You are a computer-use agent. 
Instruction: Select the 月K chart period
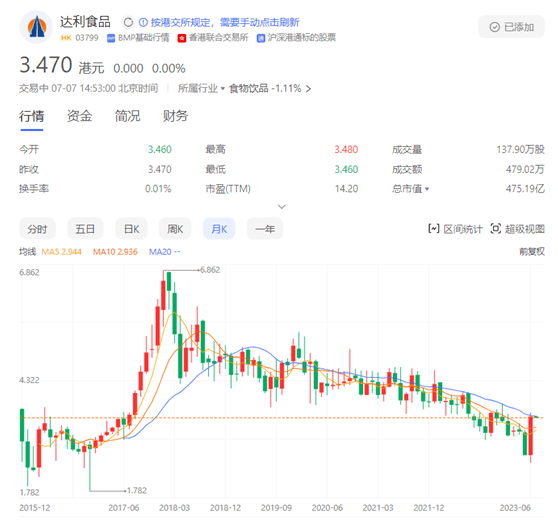[x=219, y=229]
